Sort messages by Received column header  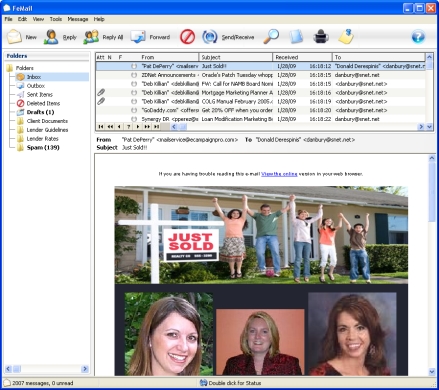(303, 57)
